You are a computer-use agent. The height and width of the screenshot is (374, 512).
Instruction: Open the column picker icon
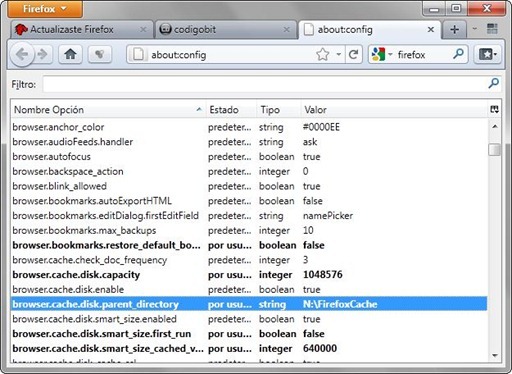pos(494,109)
